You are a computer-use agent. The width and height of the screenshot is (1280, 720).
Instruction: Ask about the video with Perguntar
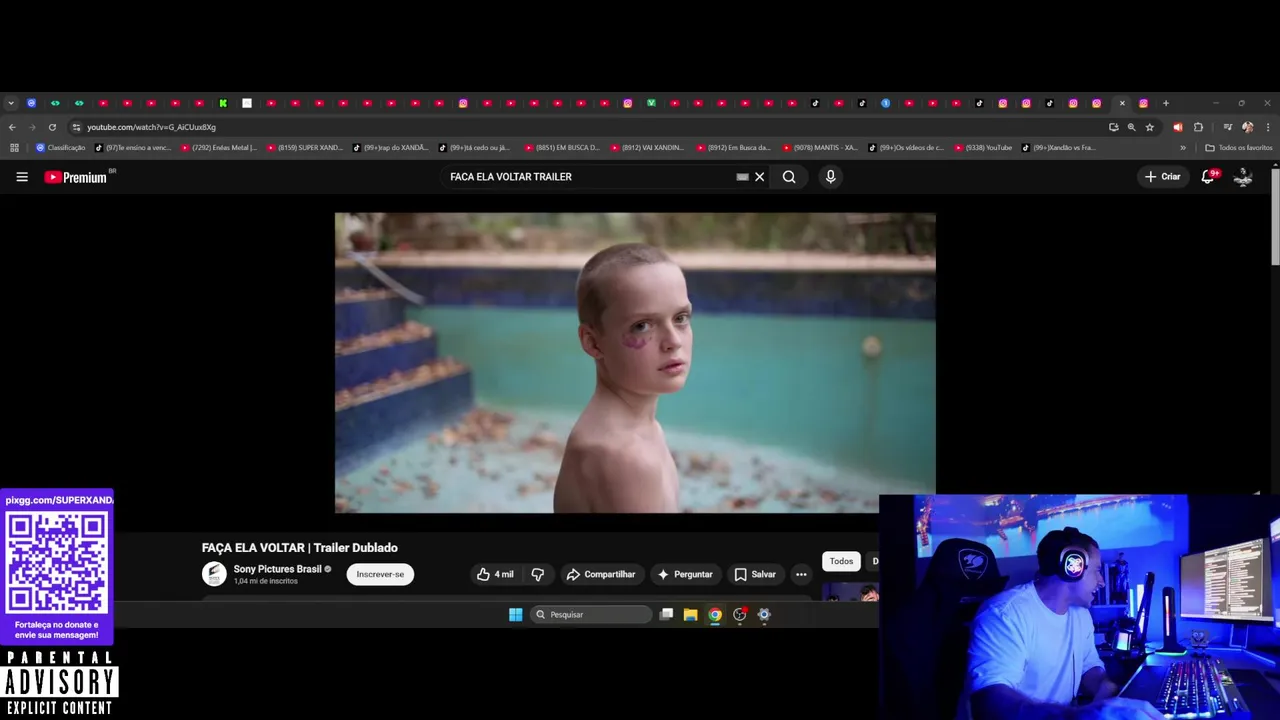point(684,574)
